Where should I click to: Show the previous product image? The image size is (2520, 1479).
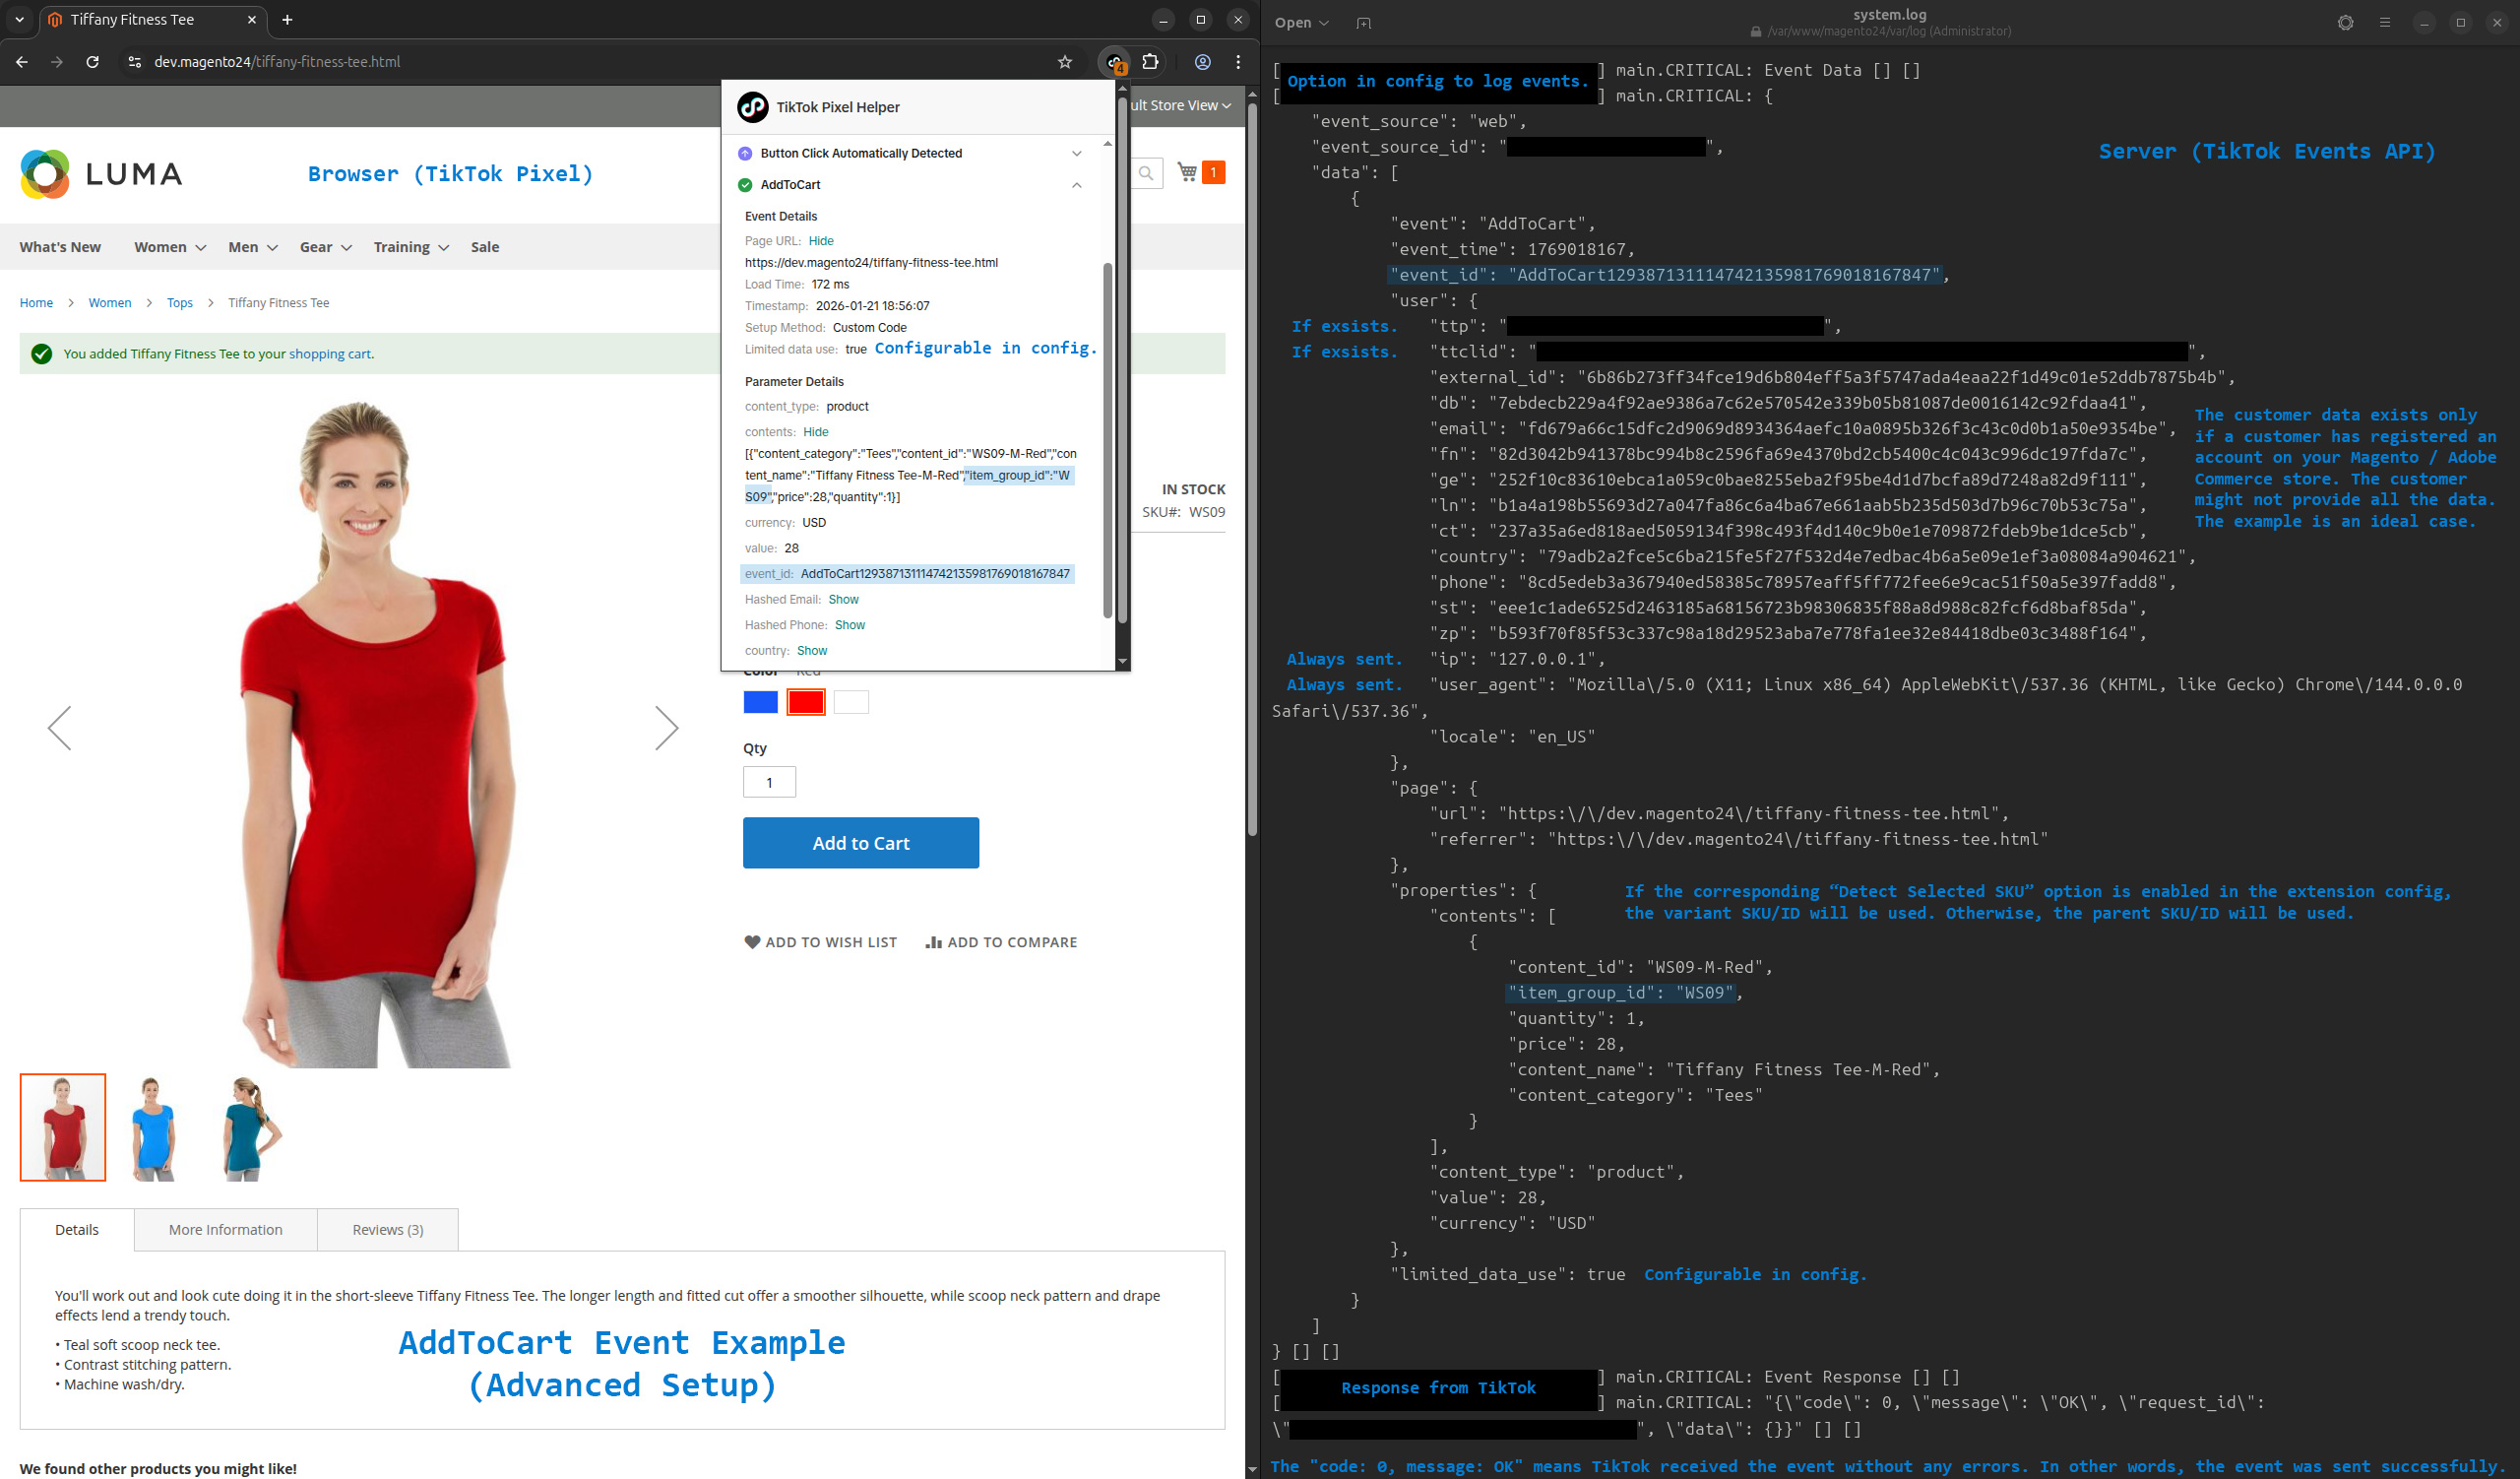pyautogui.click(x=60, y=728)
